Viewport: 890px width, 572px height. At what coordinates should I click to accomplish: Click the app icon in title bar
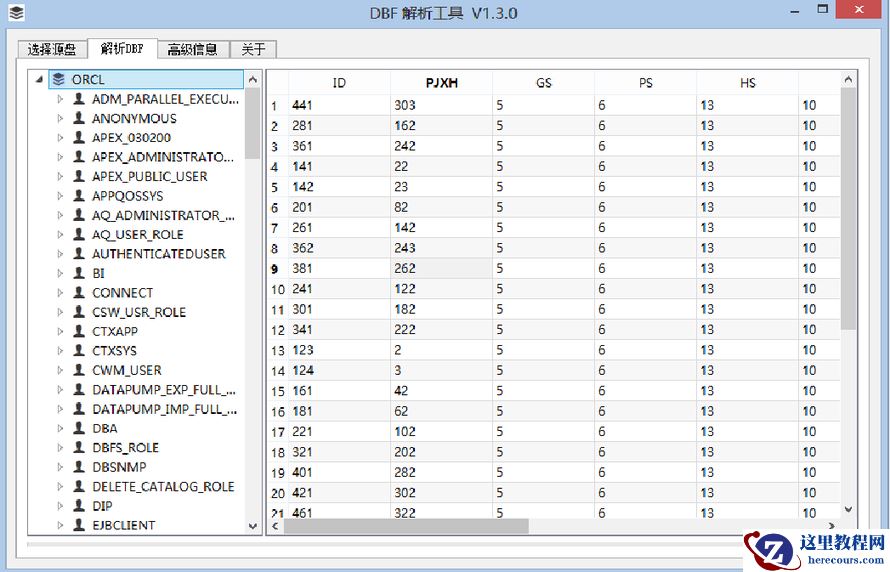click(16, 12)
